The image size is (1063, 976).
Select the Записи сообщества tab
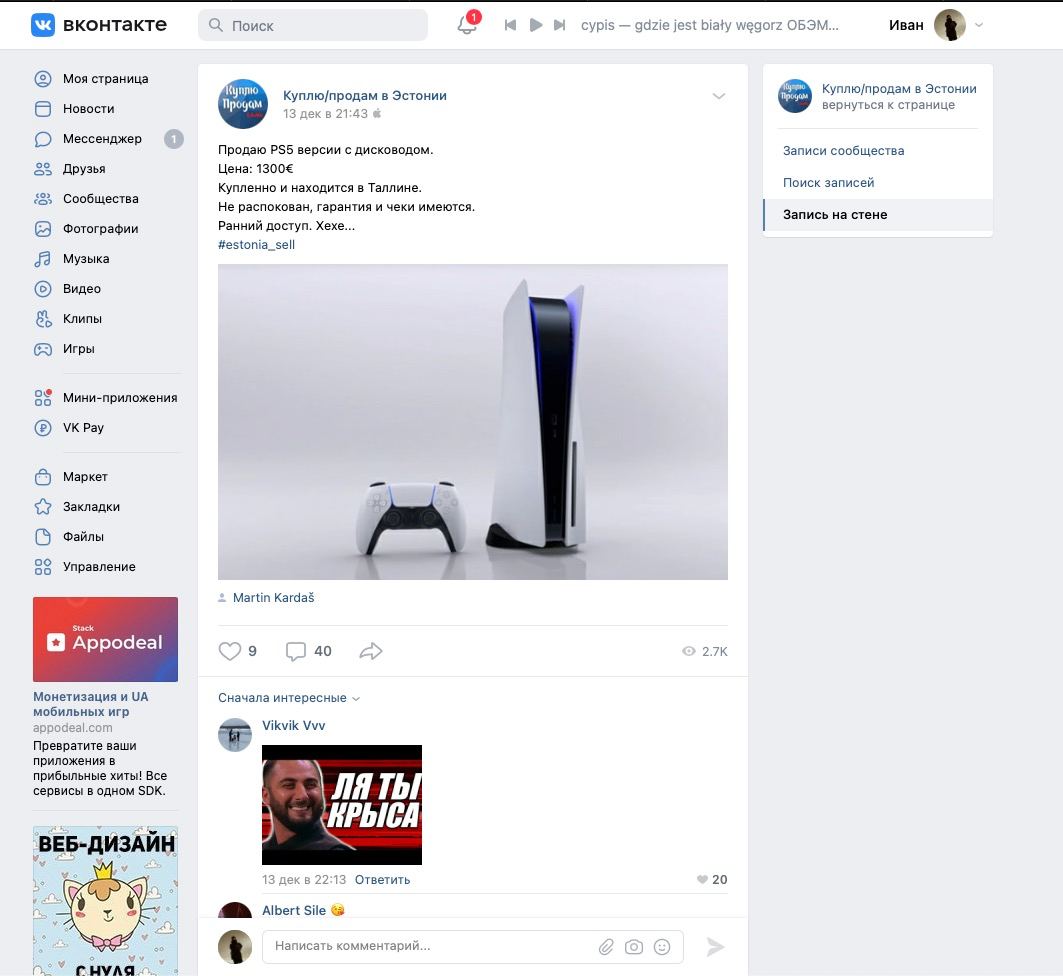[878, 150]
